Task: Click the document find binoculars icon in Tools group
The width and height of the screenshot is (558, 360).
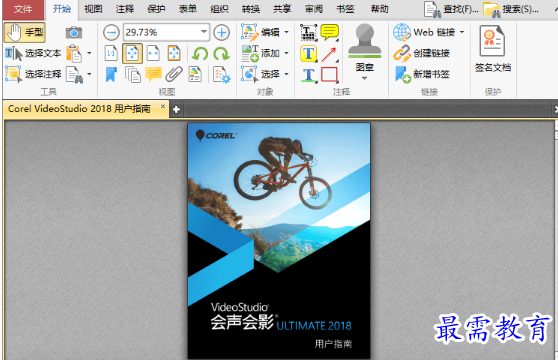Action: [74, 74]
